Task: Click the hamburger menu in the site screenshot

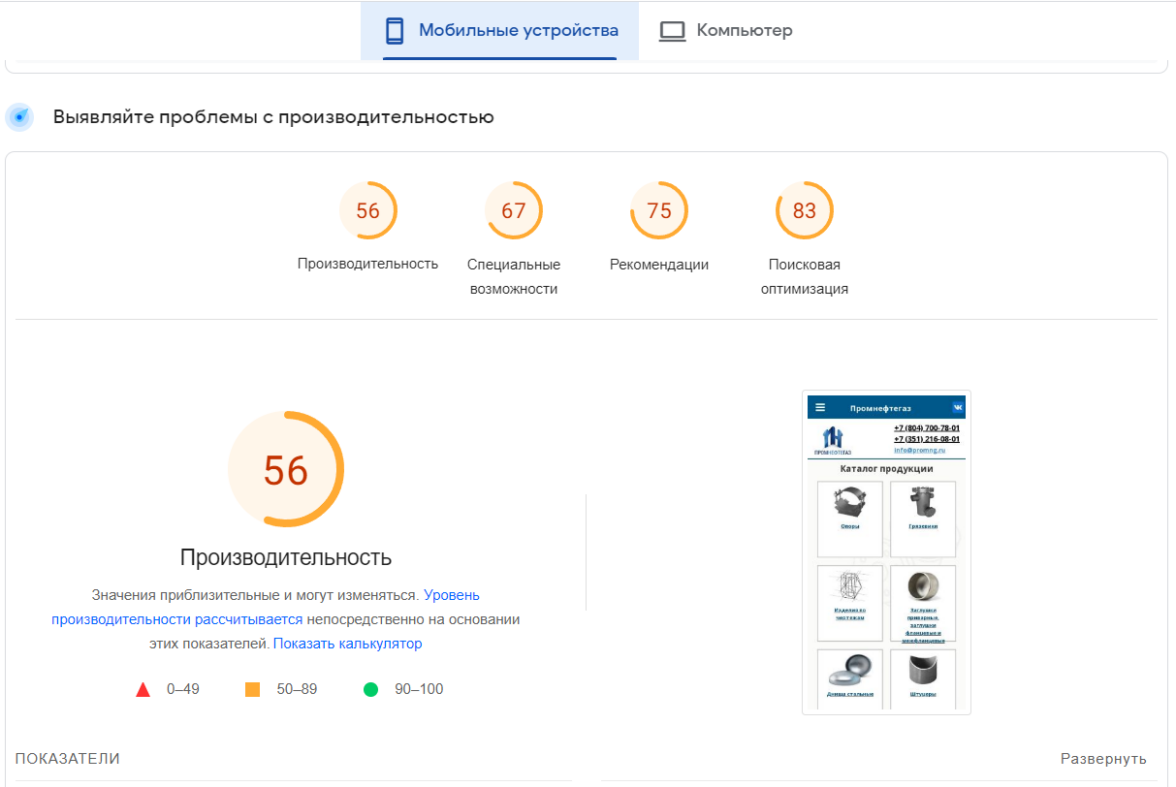Action: [820, 408]
